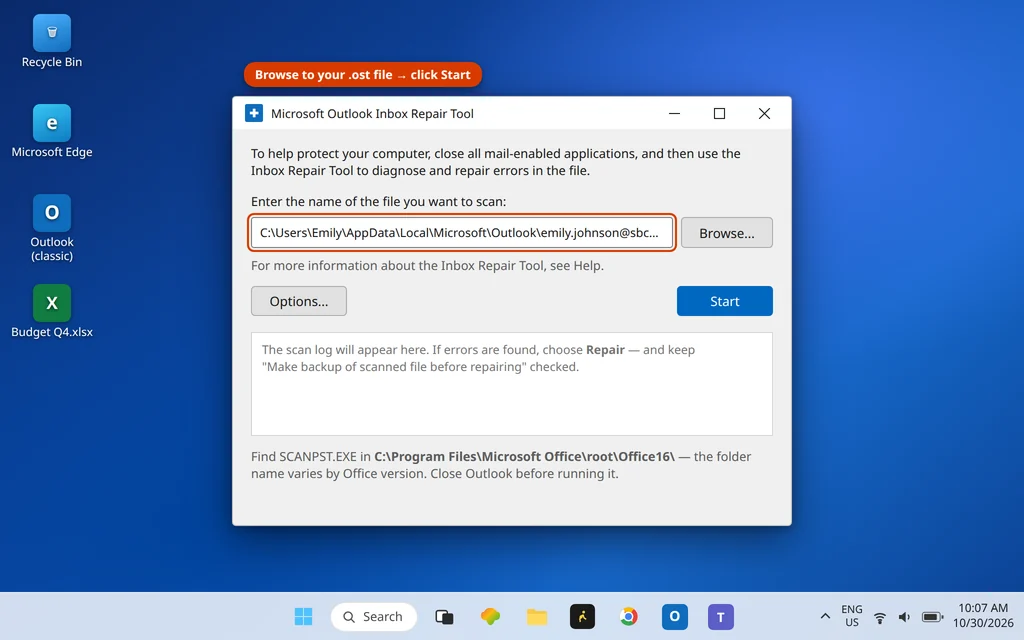The image size is (1024, 640).
Task: Click the black running-figure taskbar app
Action: (583, 616)
